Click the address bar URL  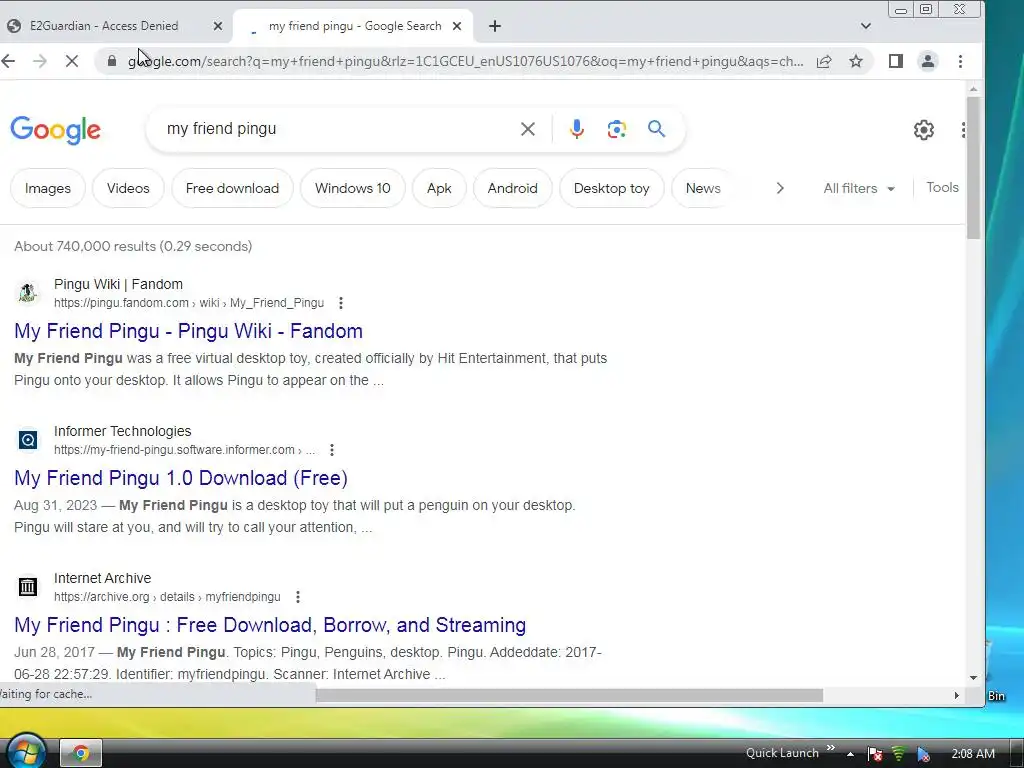[x=466, y=61]
